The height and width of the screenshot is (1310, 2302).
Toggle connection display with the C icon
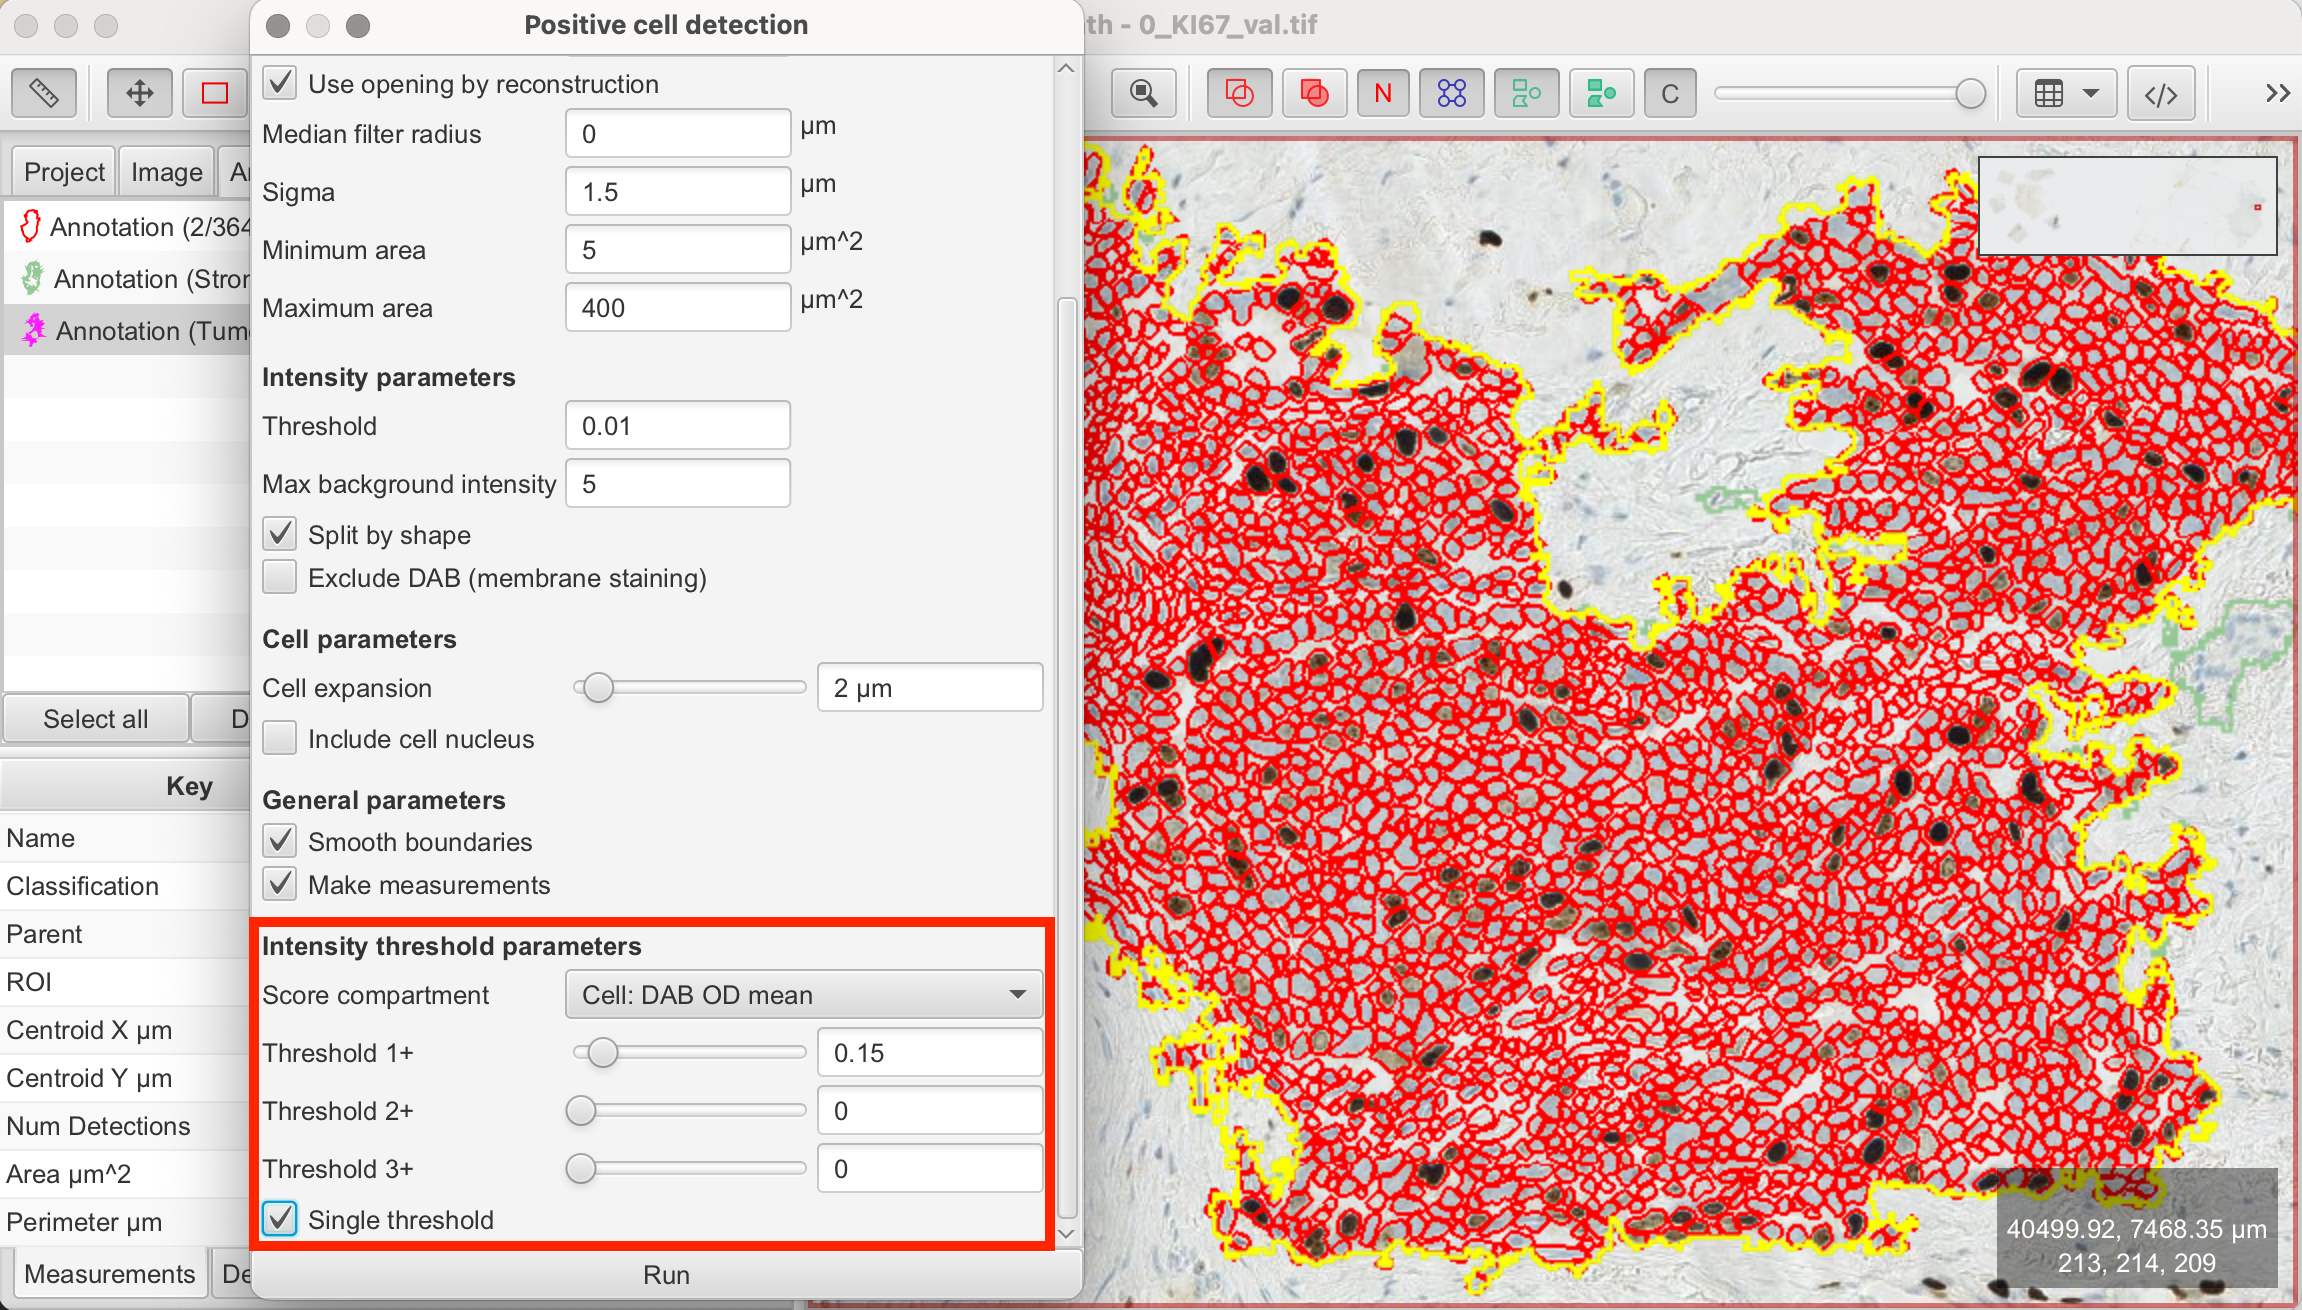coord(1669,92)
